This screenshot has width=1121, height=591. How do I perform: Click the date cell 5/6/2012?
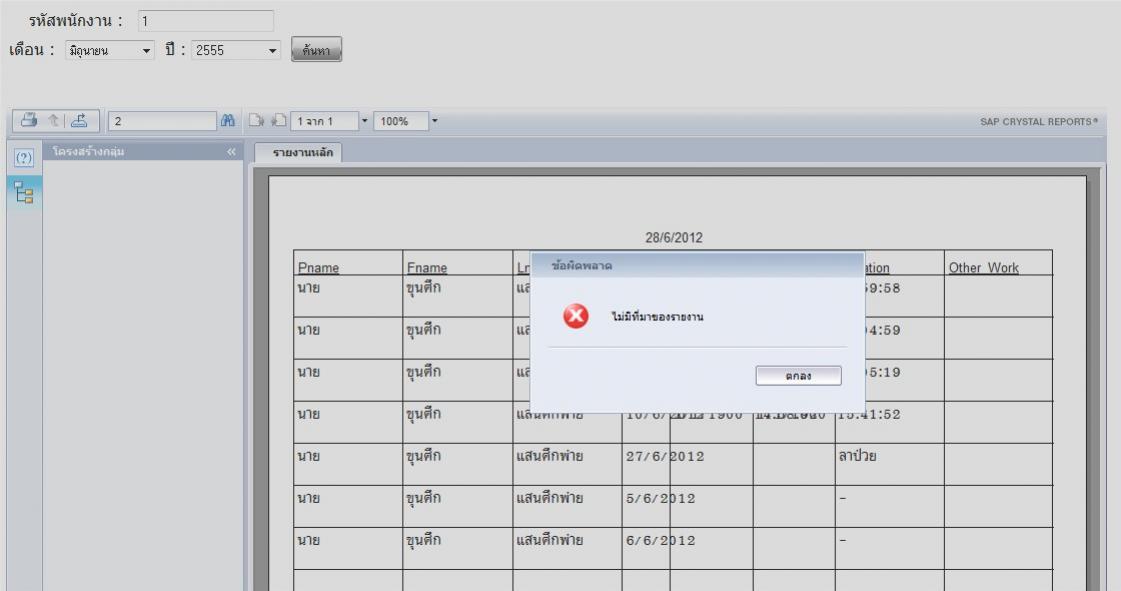[660, 498]
